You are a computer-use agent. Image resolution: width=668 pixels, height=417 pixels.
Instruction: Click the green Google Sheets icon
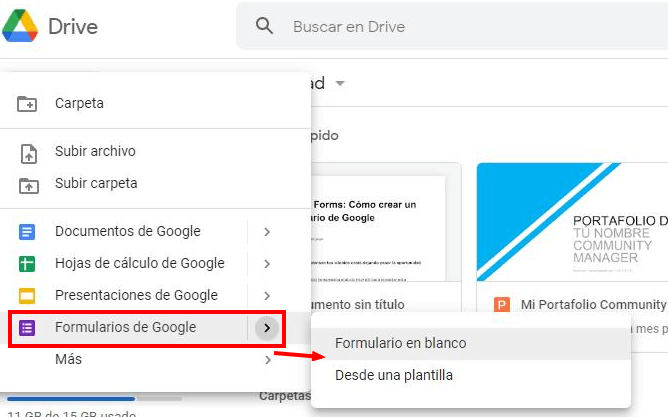coord(27,264)
